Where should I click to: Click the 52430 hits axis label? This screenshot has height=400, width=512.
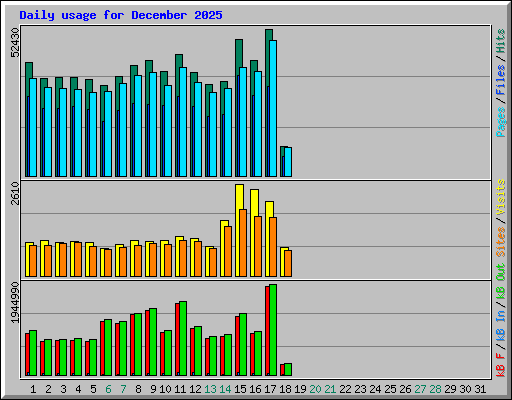(15, 43)
